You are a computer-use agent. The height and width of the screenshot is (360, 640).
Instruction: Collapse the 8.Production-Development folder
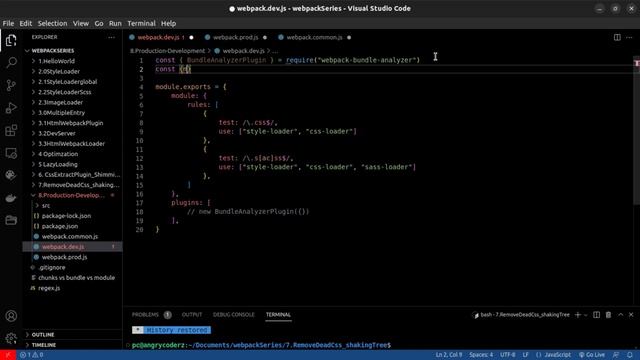(71, 195)
